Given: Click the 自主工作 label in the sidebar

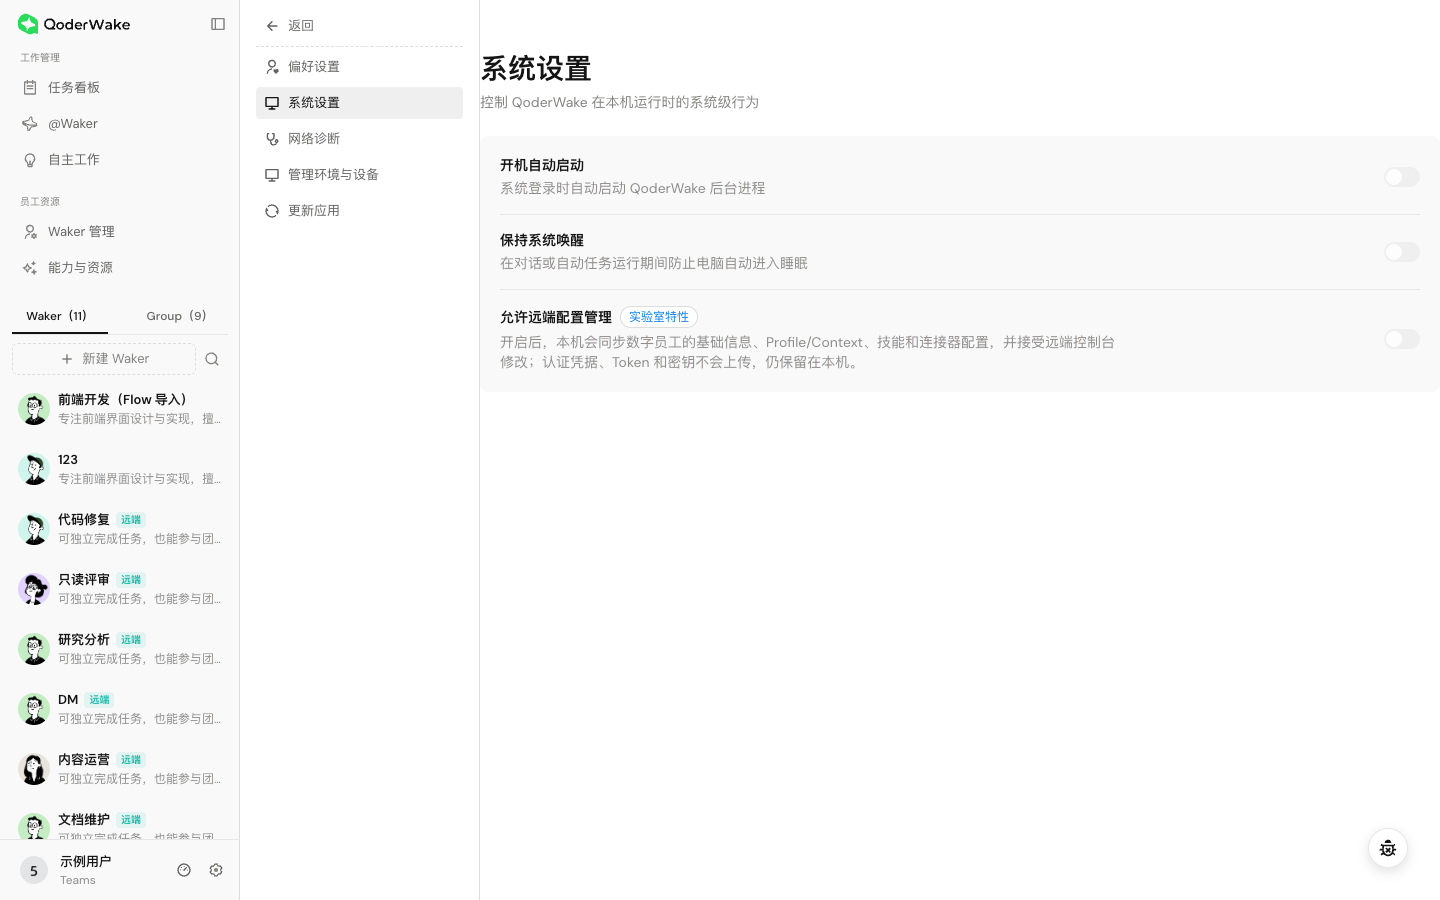Looking at the screenshot, I should coord(74,160).
